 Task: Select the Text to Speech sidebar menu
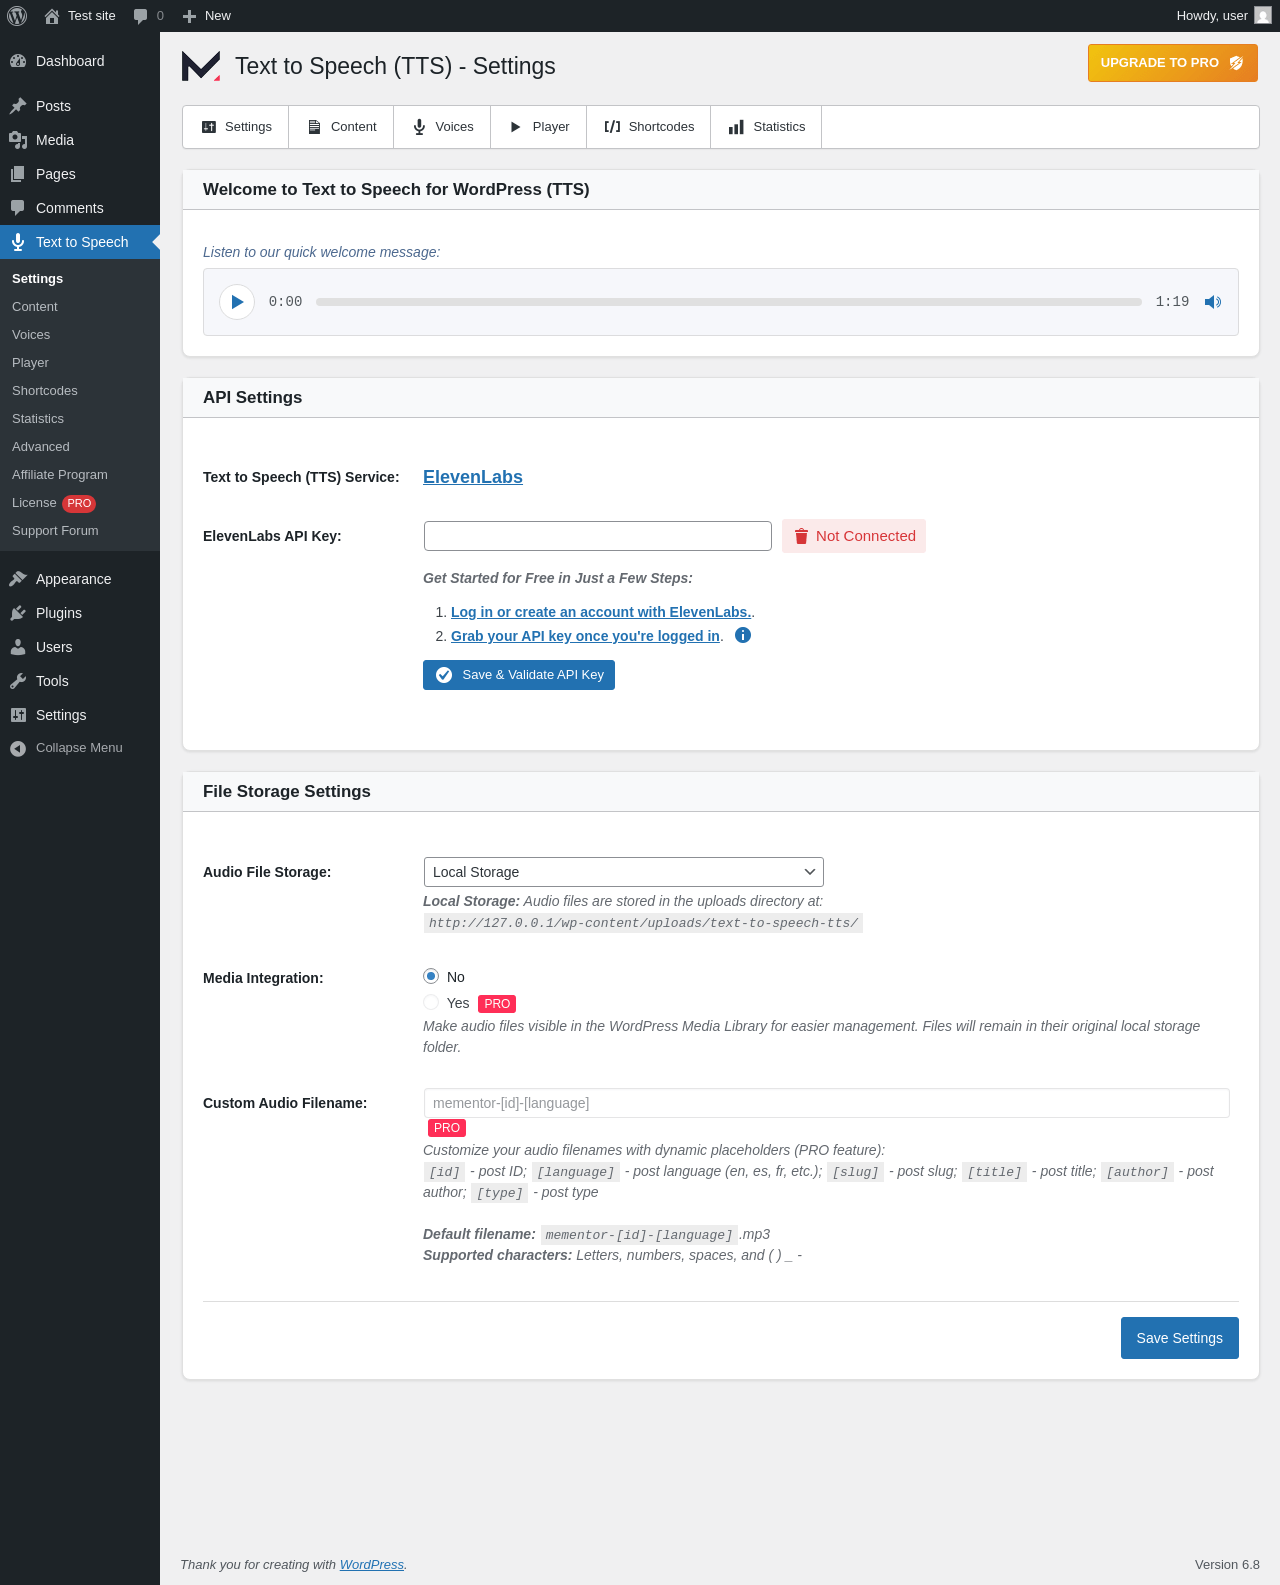pyautogui.click(x=80, y=242)
